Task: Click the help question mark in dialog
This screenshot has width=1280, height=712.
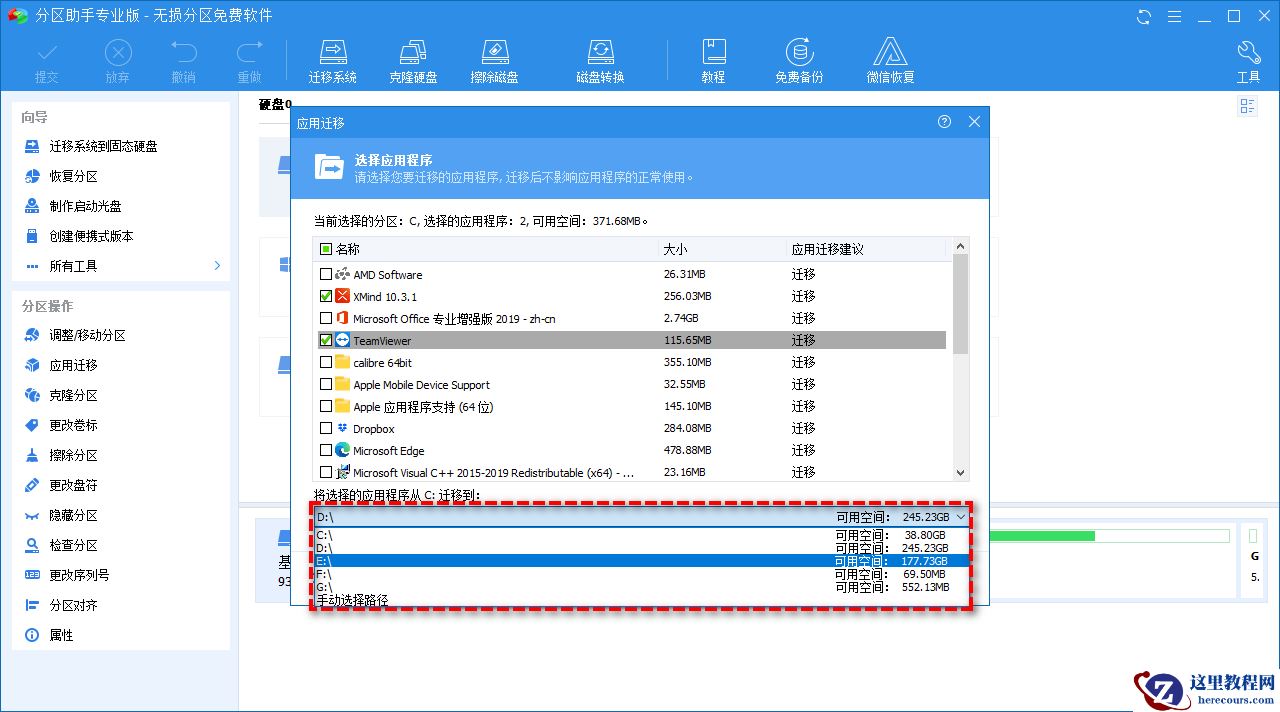Action: (944, 121)
